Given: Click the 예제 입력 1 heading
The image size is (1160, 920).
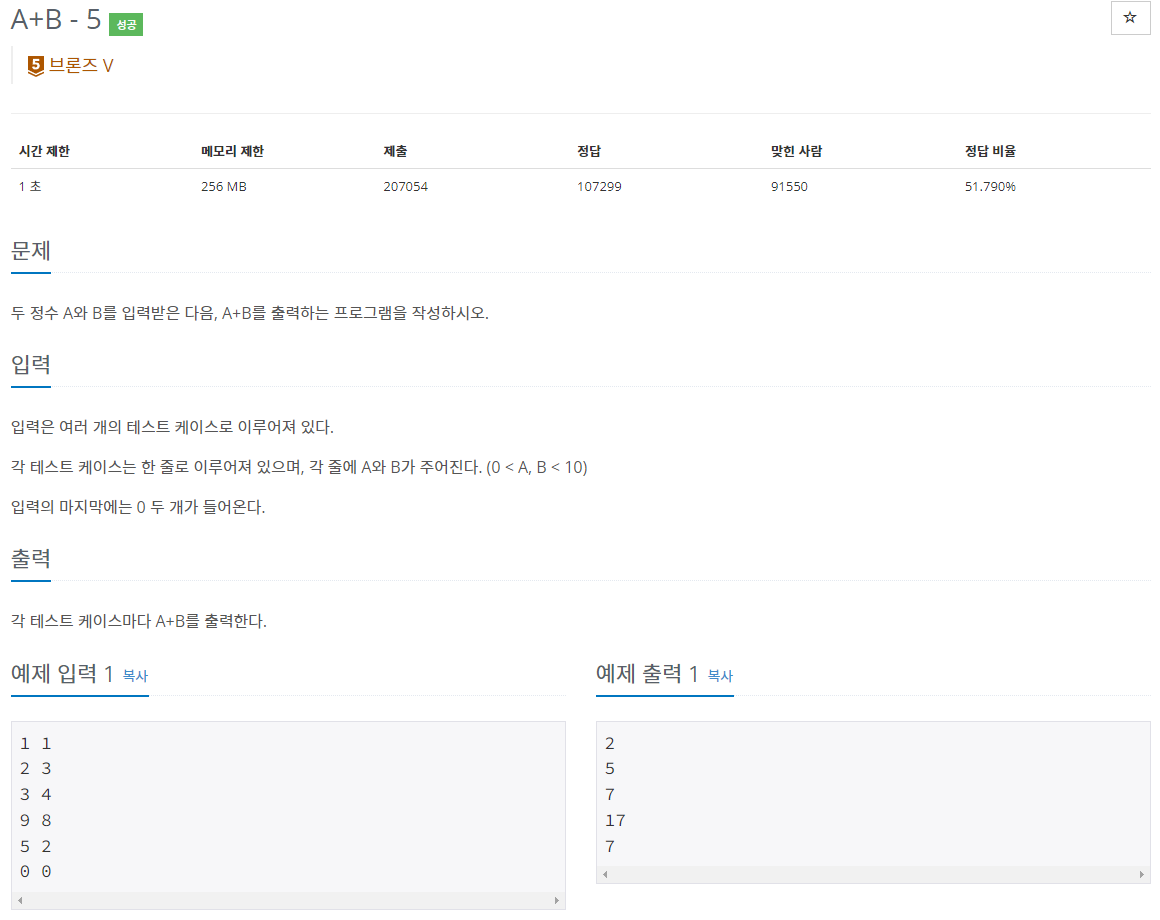Looking at the screenshot, I should [62, 674].
